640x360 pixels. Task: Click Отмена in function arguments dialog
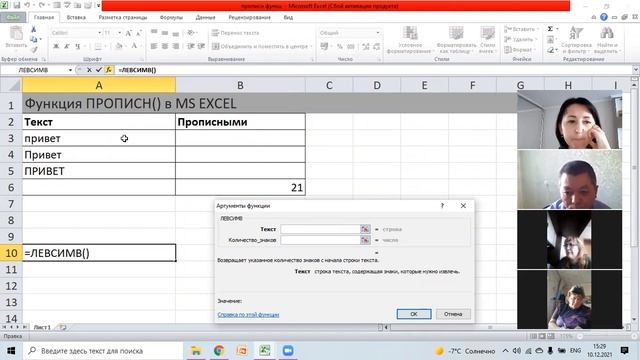453,314
